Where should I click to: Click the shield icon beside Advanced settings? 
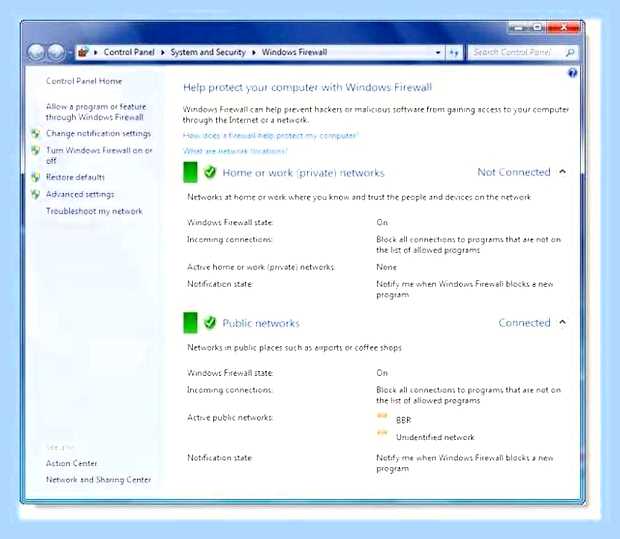tap(36, 194)
